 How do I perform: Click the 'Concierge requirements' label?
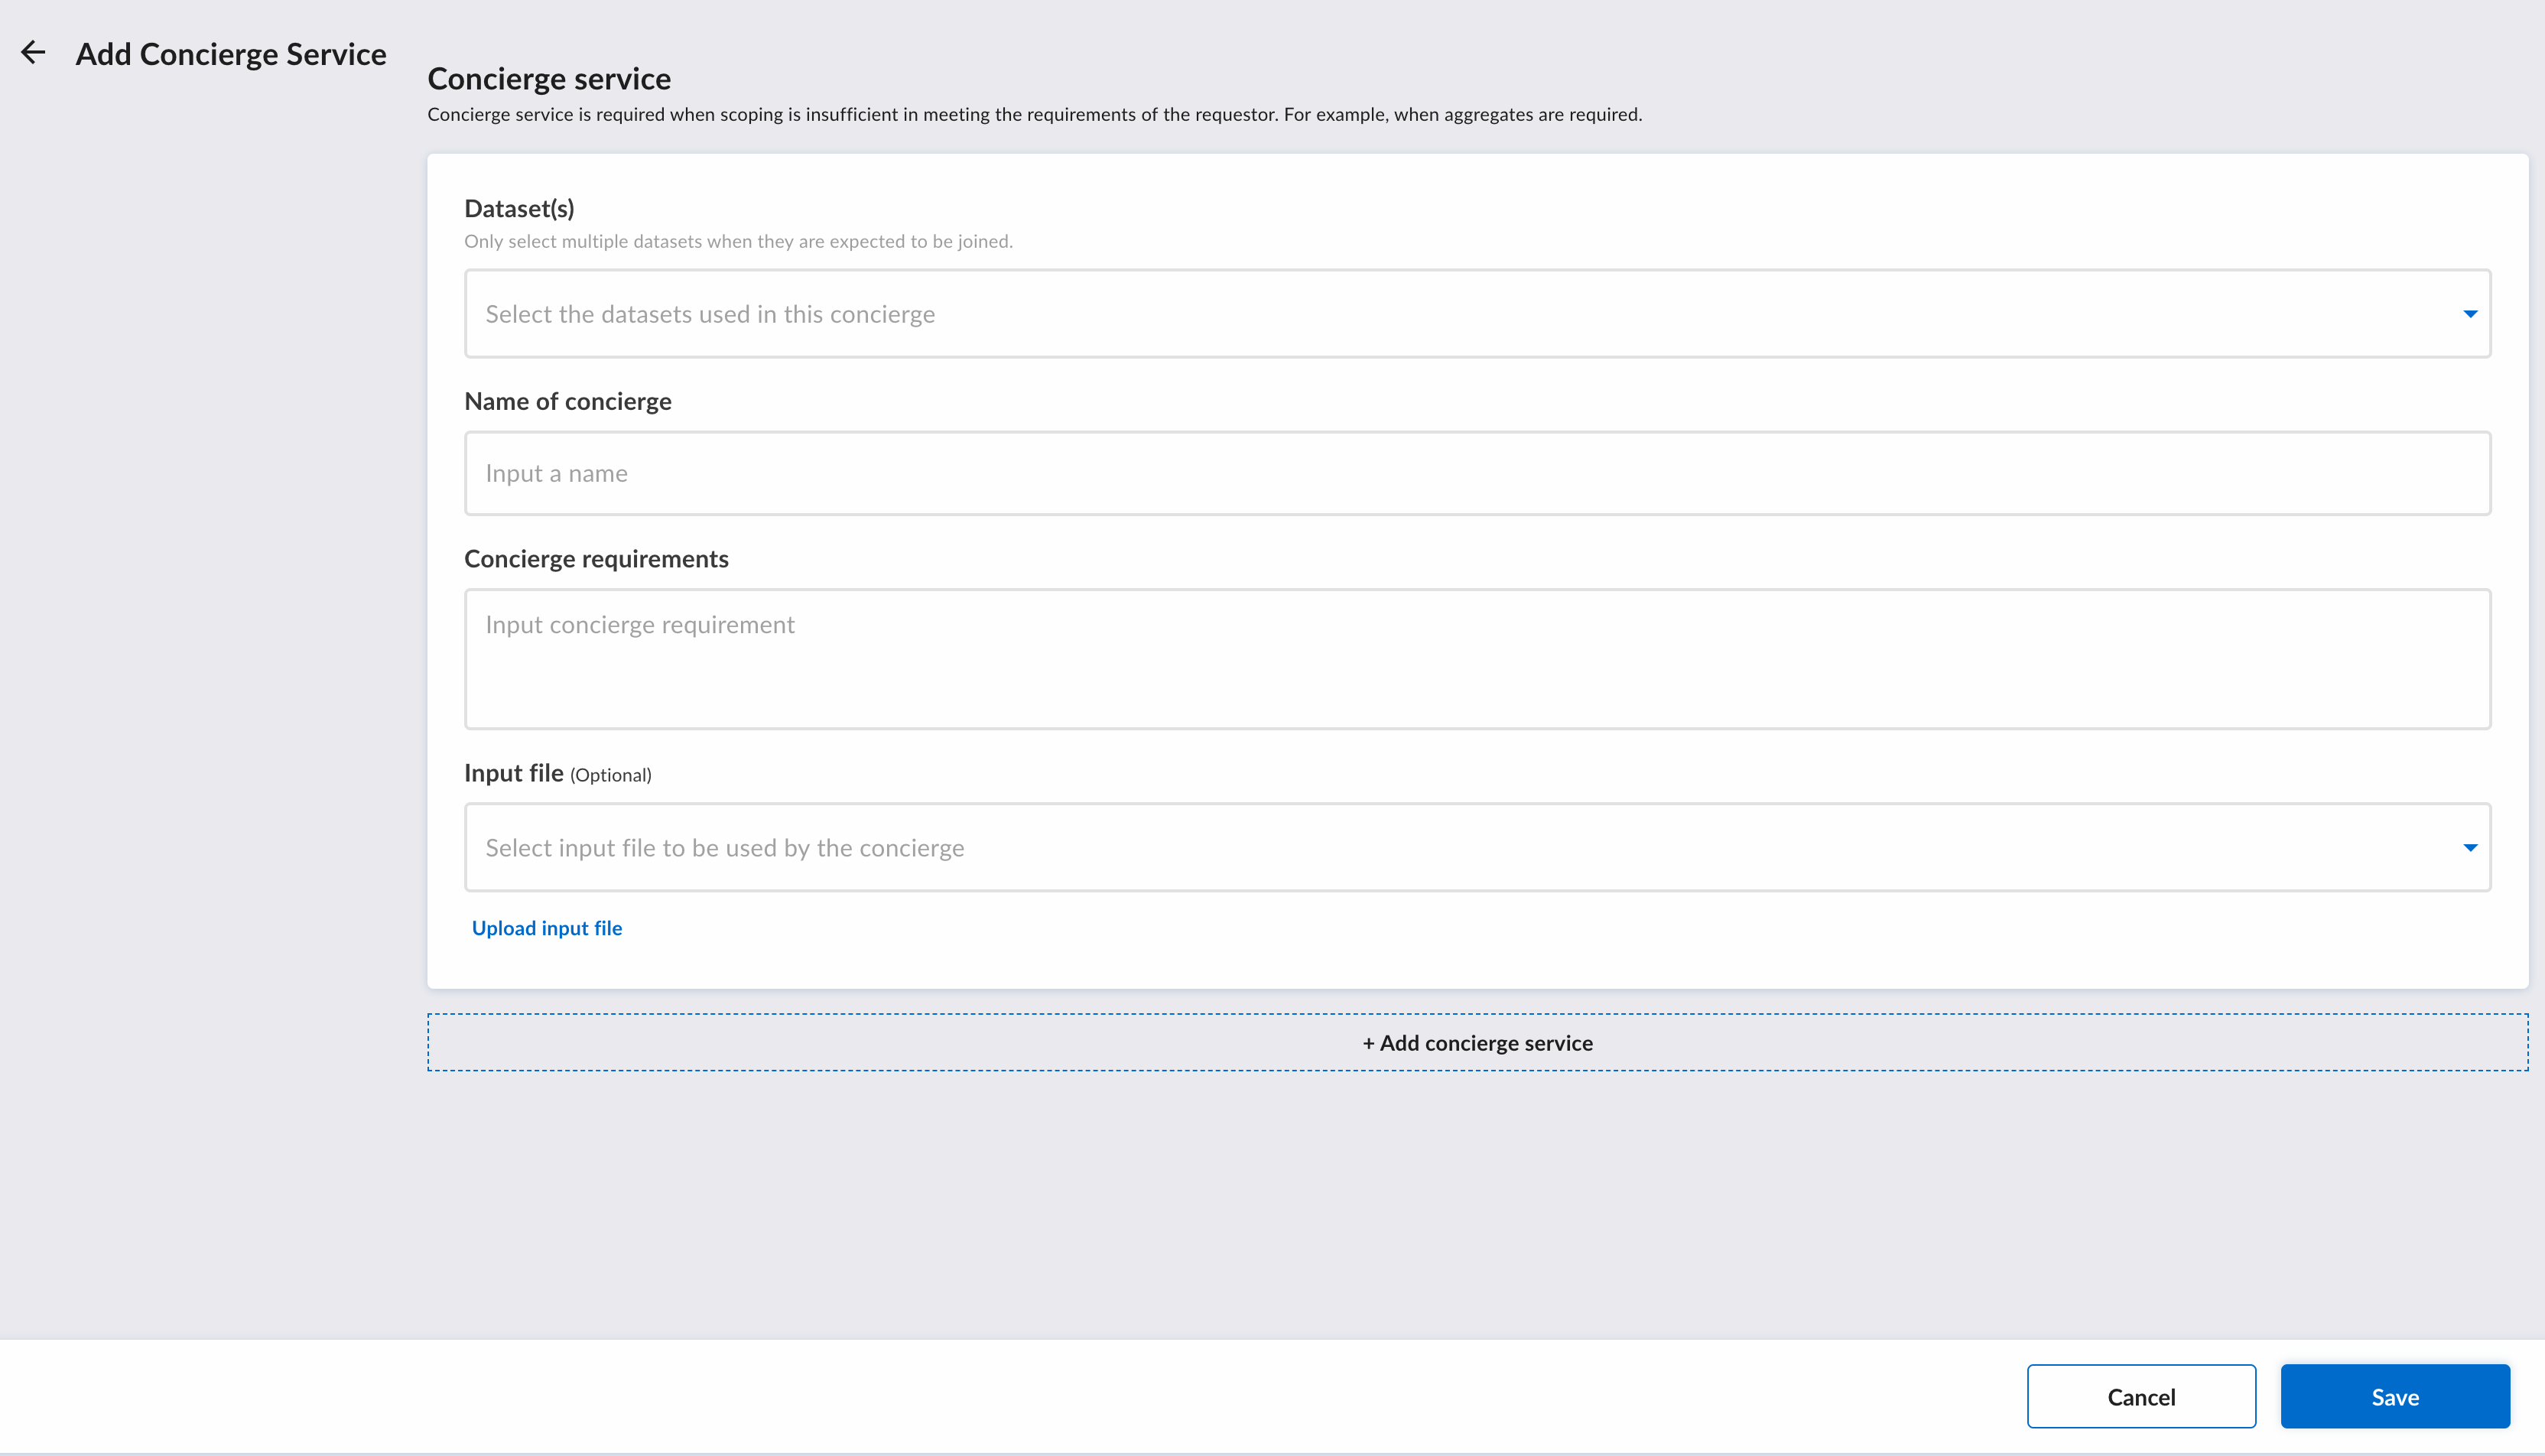coord(596,559)
